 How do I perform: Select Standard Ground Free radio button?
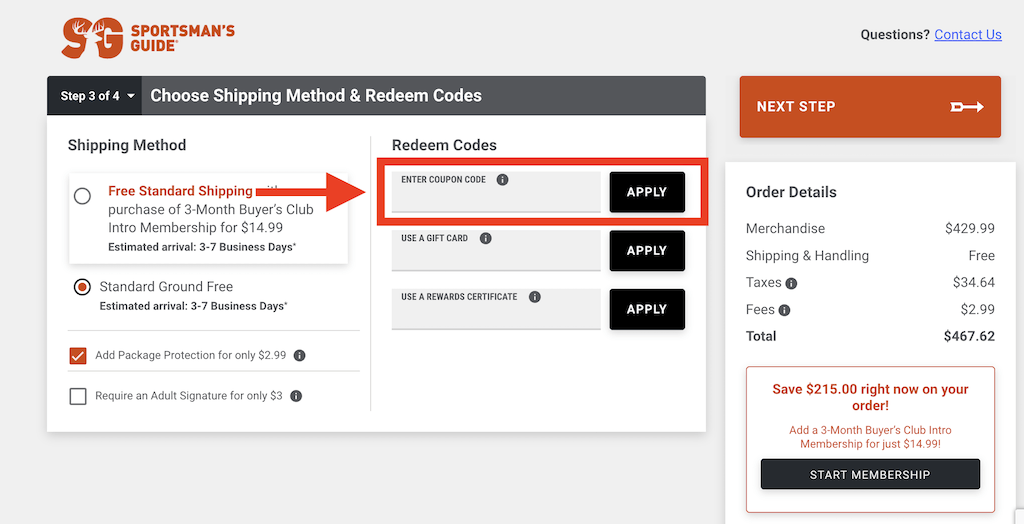[x=82, y=287]
